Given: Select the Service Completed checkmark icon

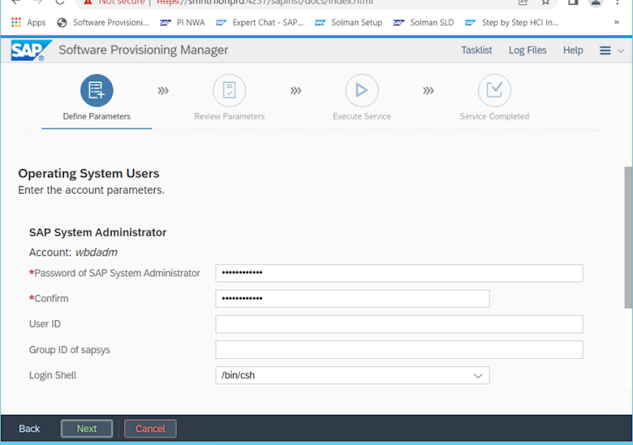Looking at the screenshot, I should (494, 90).
